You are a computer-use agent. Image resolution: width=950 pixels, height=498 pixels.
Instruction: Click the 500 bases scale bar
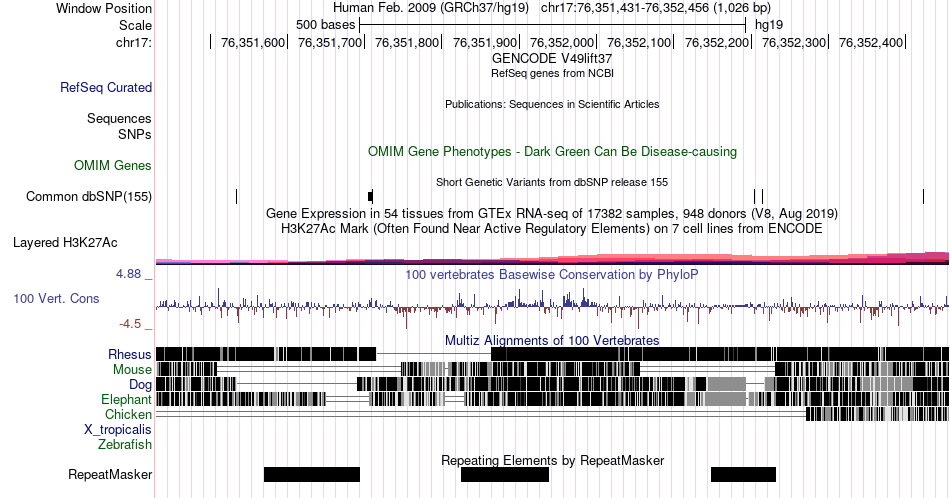click(x=552, y=25)
